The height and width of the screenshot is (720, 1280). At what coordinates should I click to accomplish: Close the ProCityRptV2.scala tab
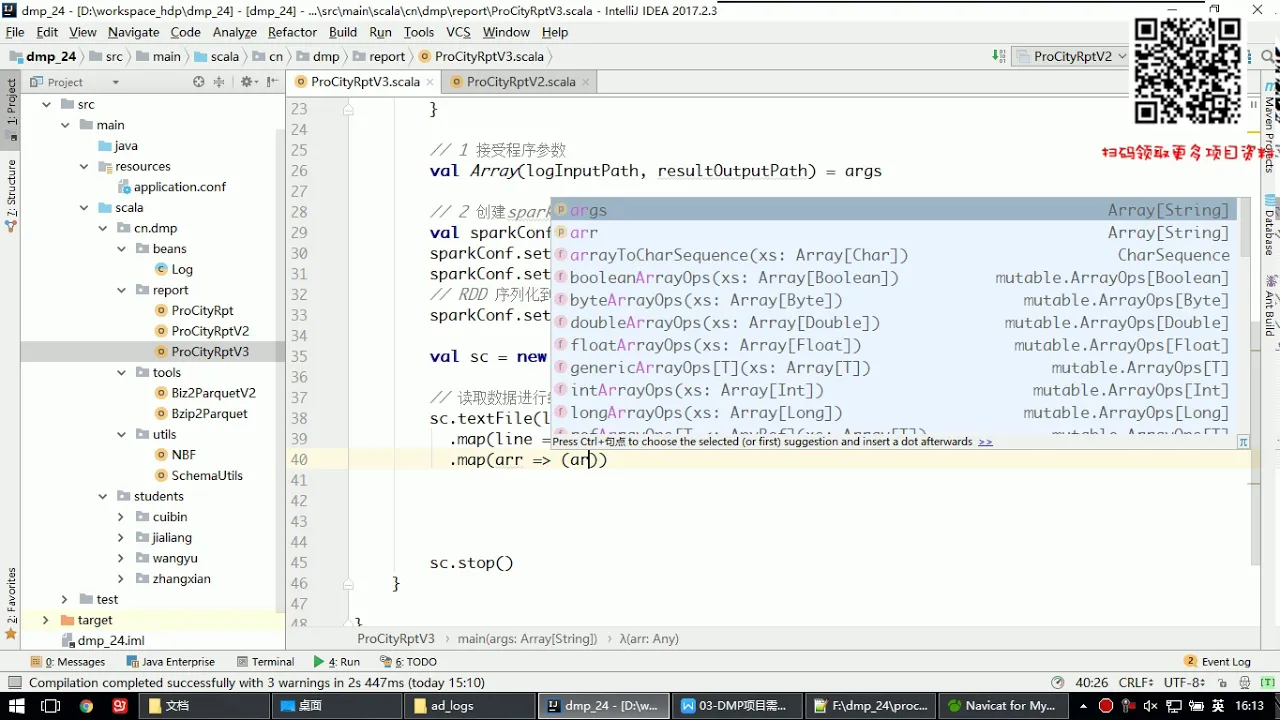[586, 82]
